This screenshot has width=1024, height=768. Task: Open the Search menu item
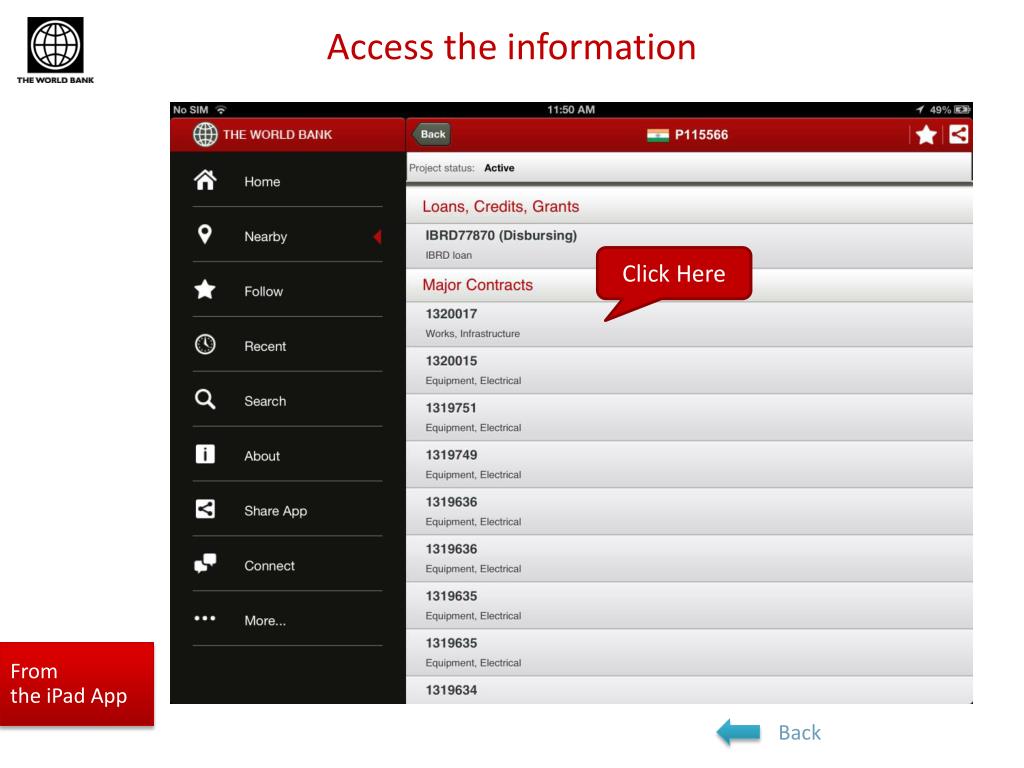[x=287, y=400]
